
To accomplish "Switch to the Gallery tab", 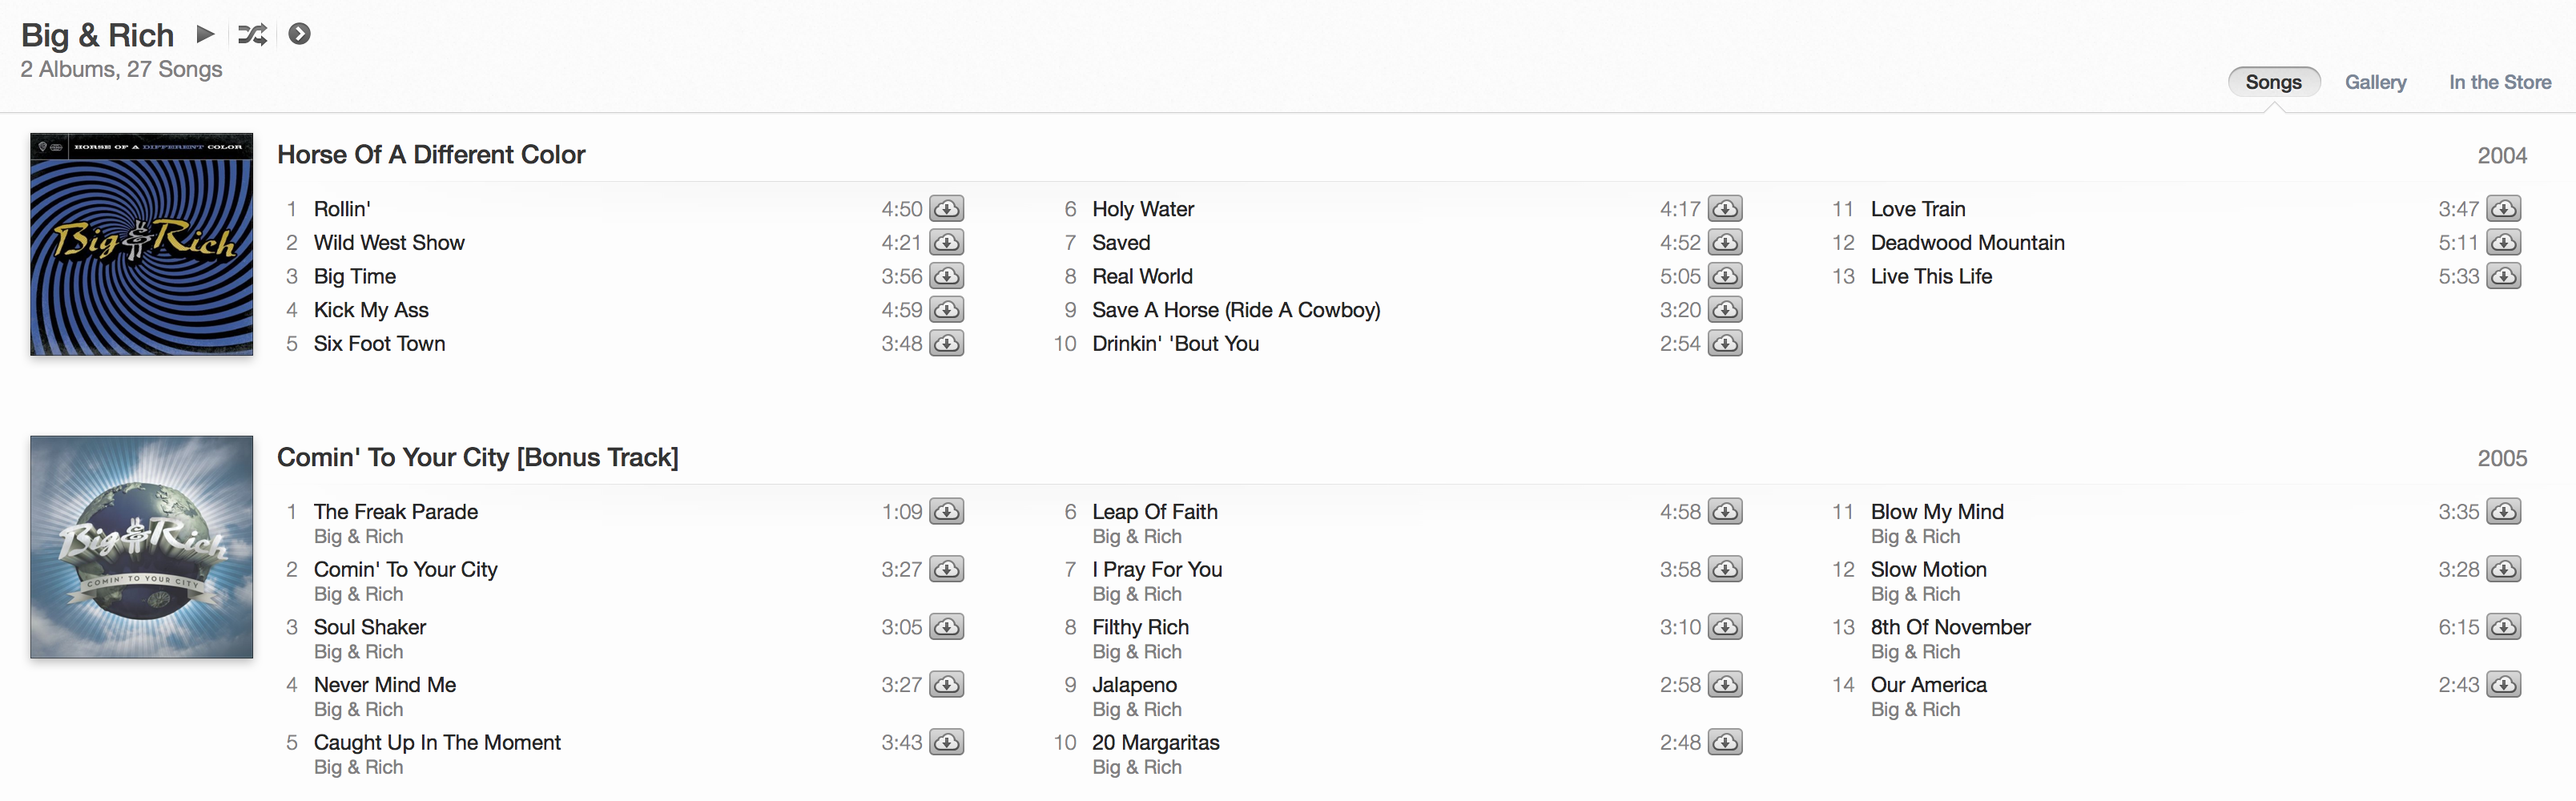I will click(x=2375, y=82).
